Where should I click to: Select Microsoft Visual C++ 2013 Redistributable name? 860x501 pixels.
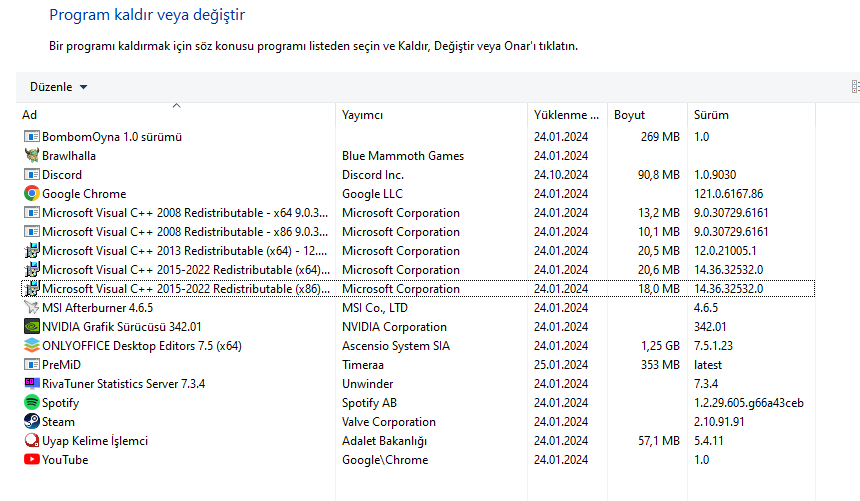[185, 251]
